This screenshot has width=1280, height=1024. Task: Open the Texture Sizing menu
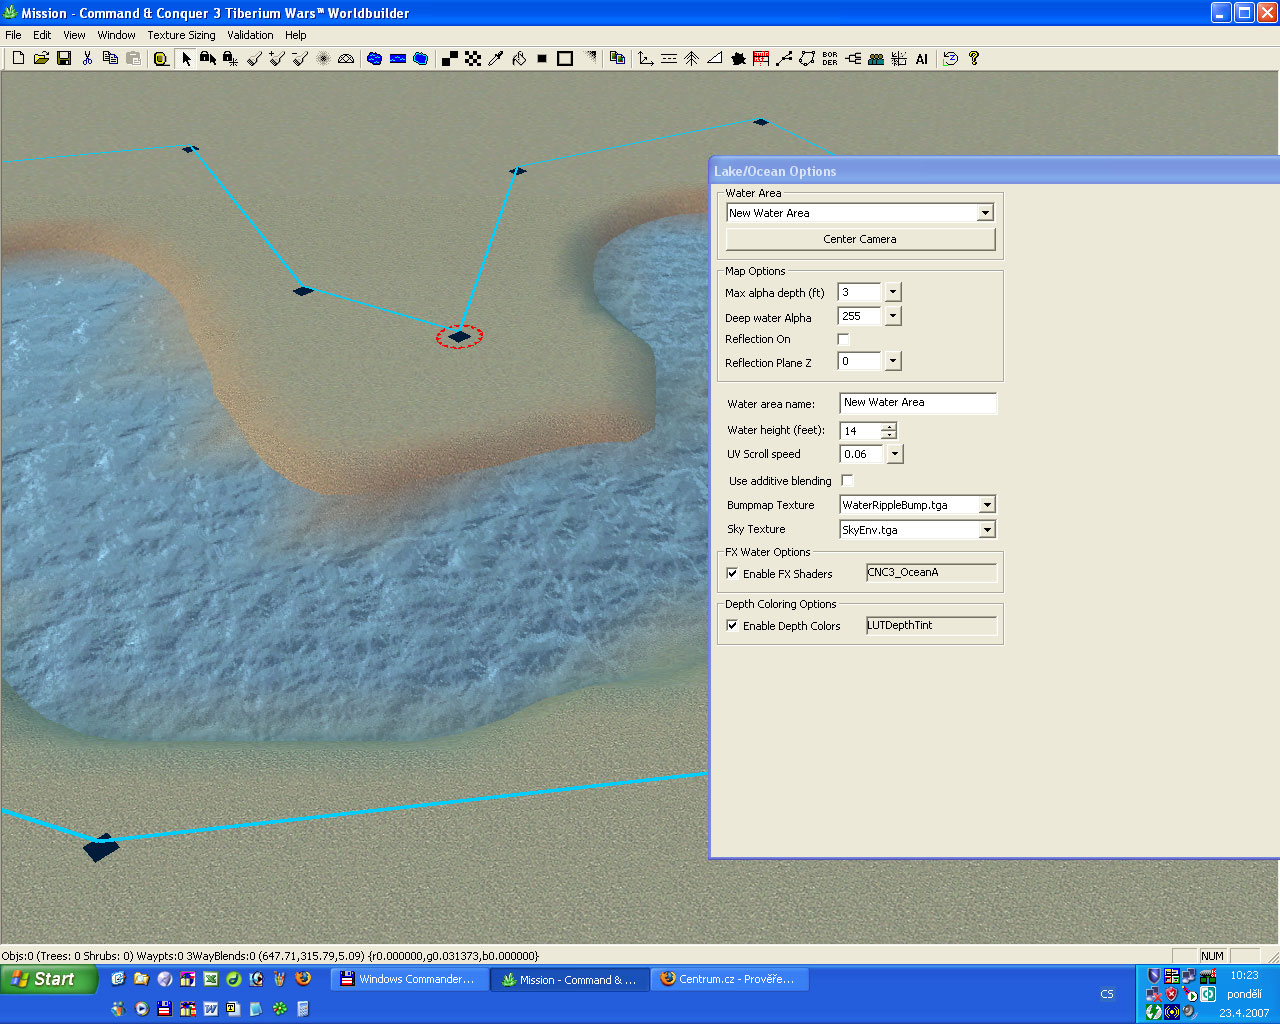[x=181, y=35]
